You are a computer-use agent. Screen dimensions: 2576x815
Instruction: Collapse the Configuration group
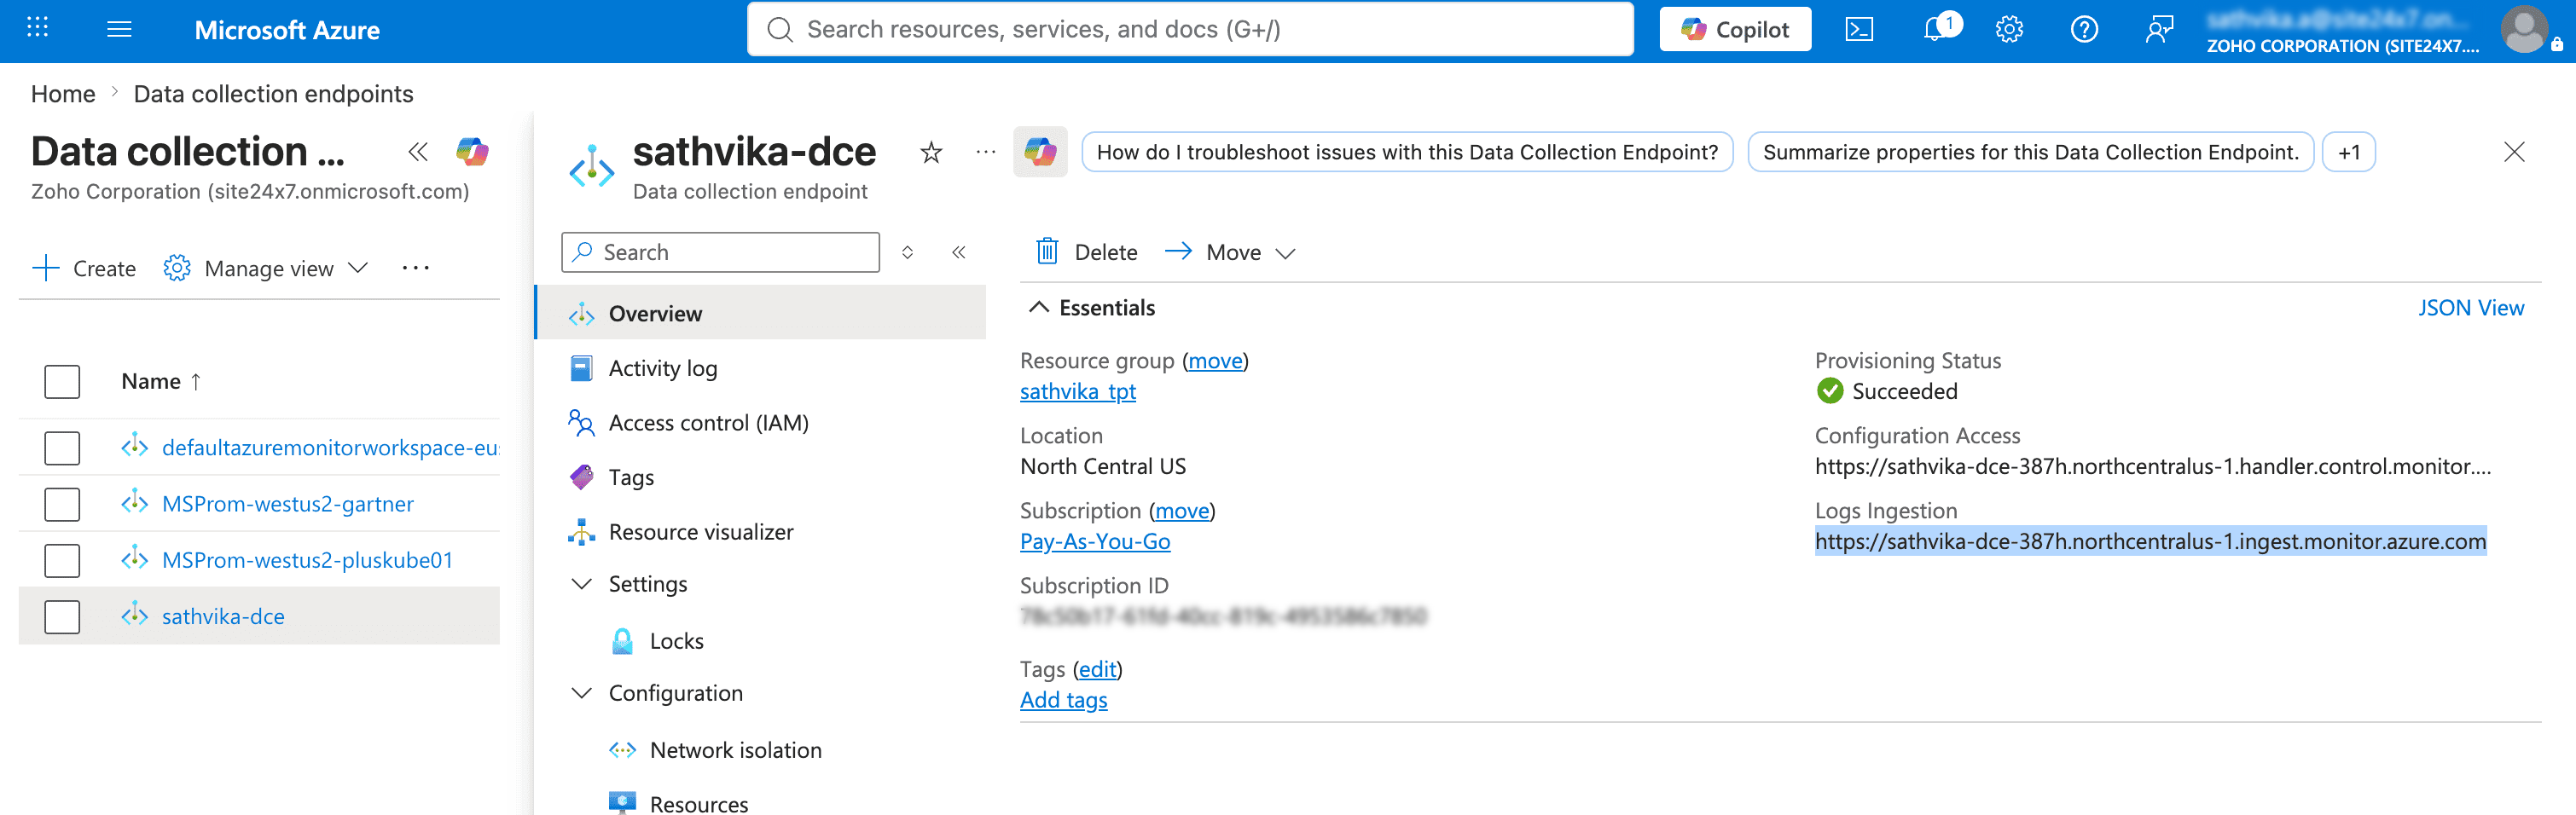coord(581,692)
